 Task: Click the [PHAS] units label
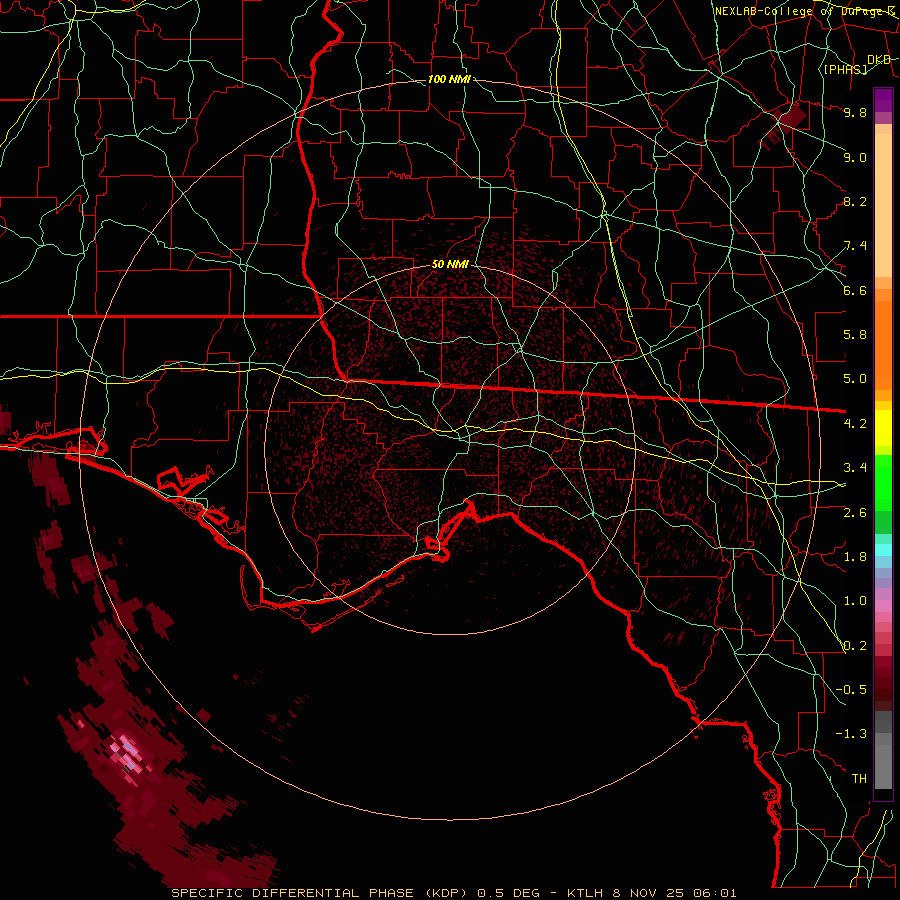tap(845, 69)
